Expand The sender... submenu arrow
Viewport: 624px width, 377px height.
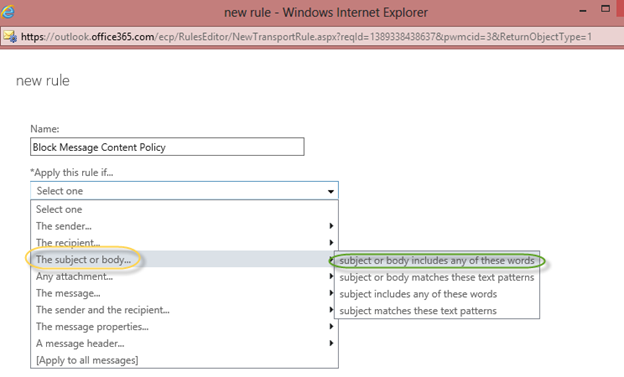[331, 226]
